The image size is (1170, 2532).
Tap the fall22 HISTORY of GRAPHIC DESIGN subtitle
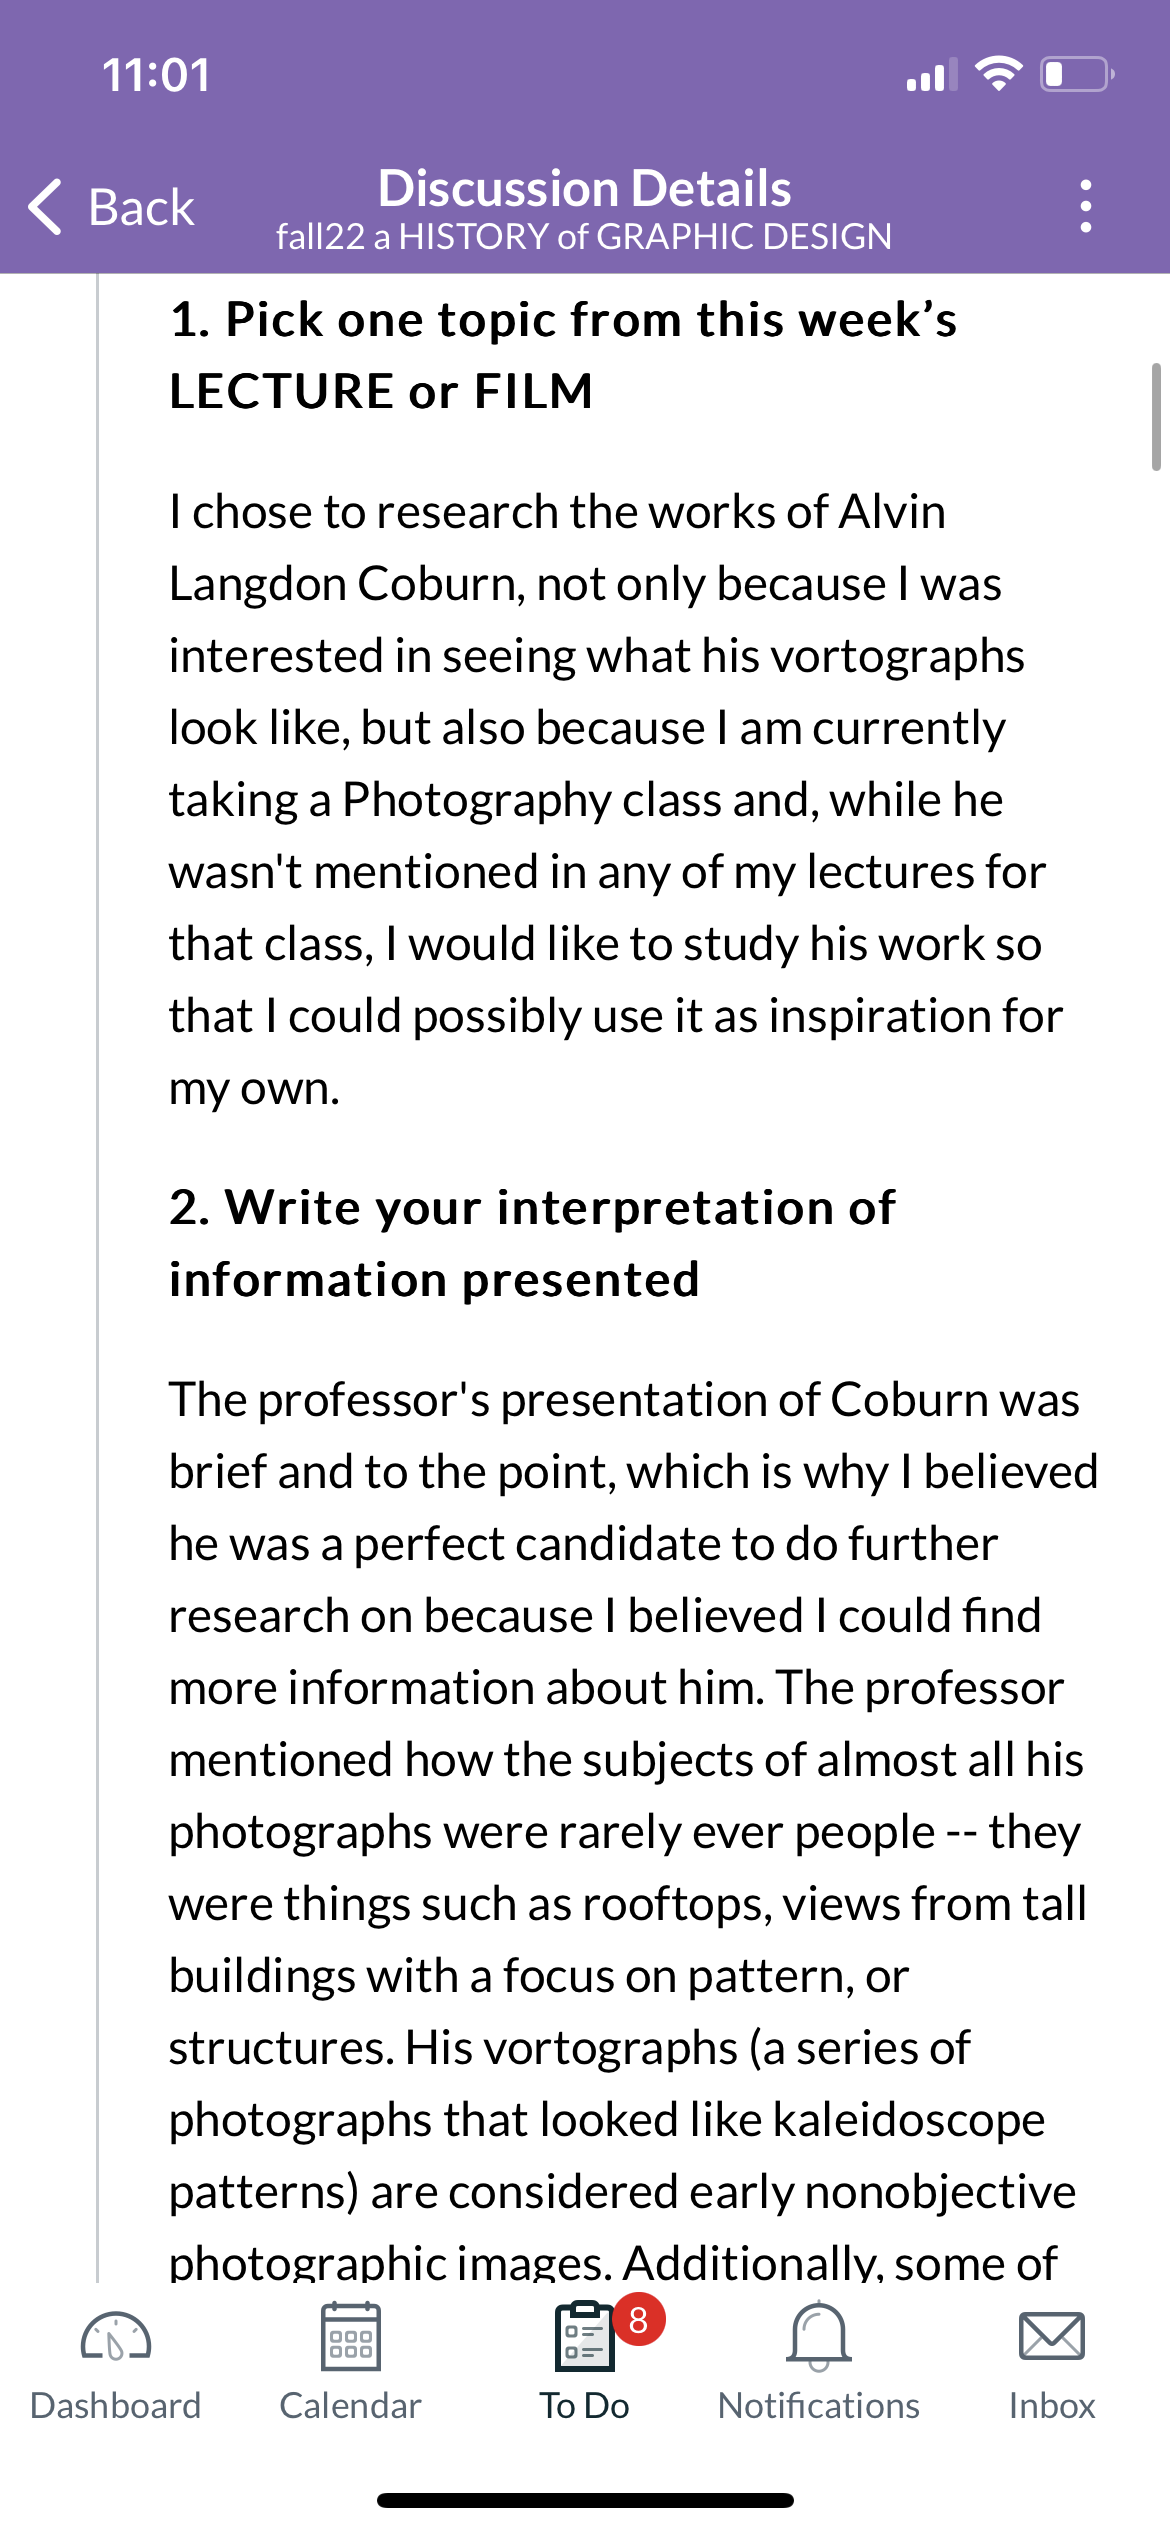coord(584,236)
